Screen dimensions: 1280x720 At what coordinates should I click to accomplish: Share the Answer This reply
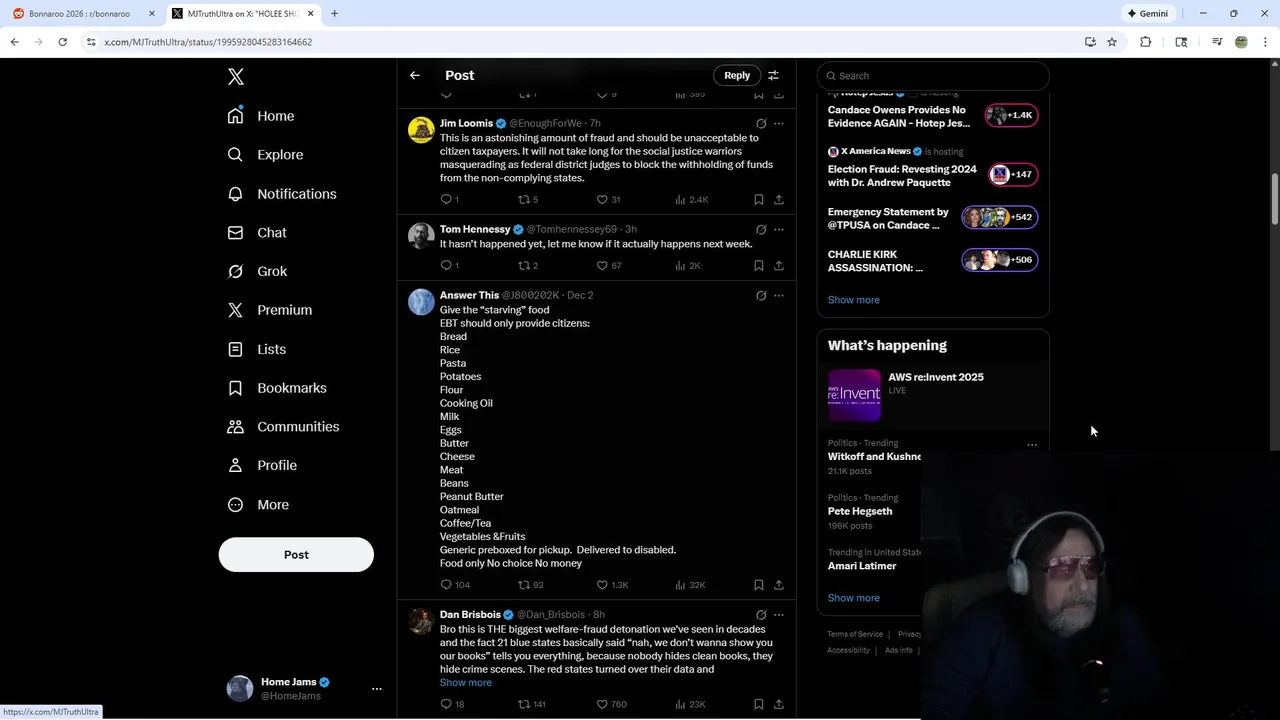tap(779, 585)
